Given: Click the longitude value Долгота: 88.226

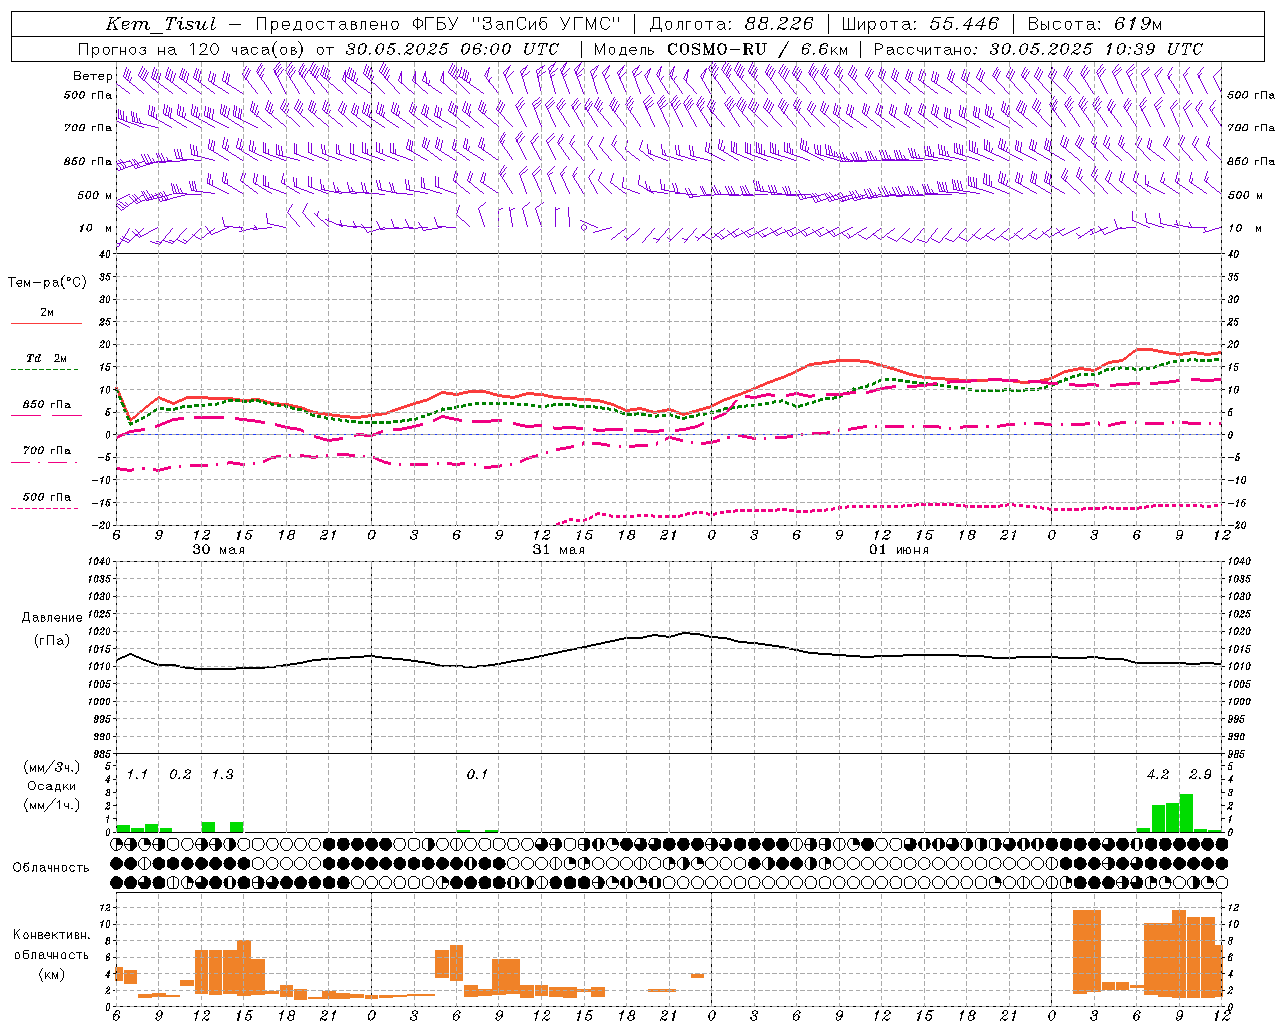Looking at the screenshot, I should (x=731, y=24).
